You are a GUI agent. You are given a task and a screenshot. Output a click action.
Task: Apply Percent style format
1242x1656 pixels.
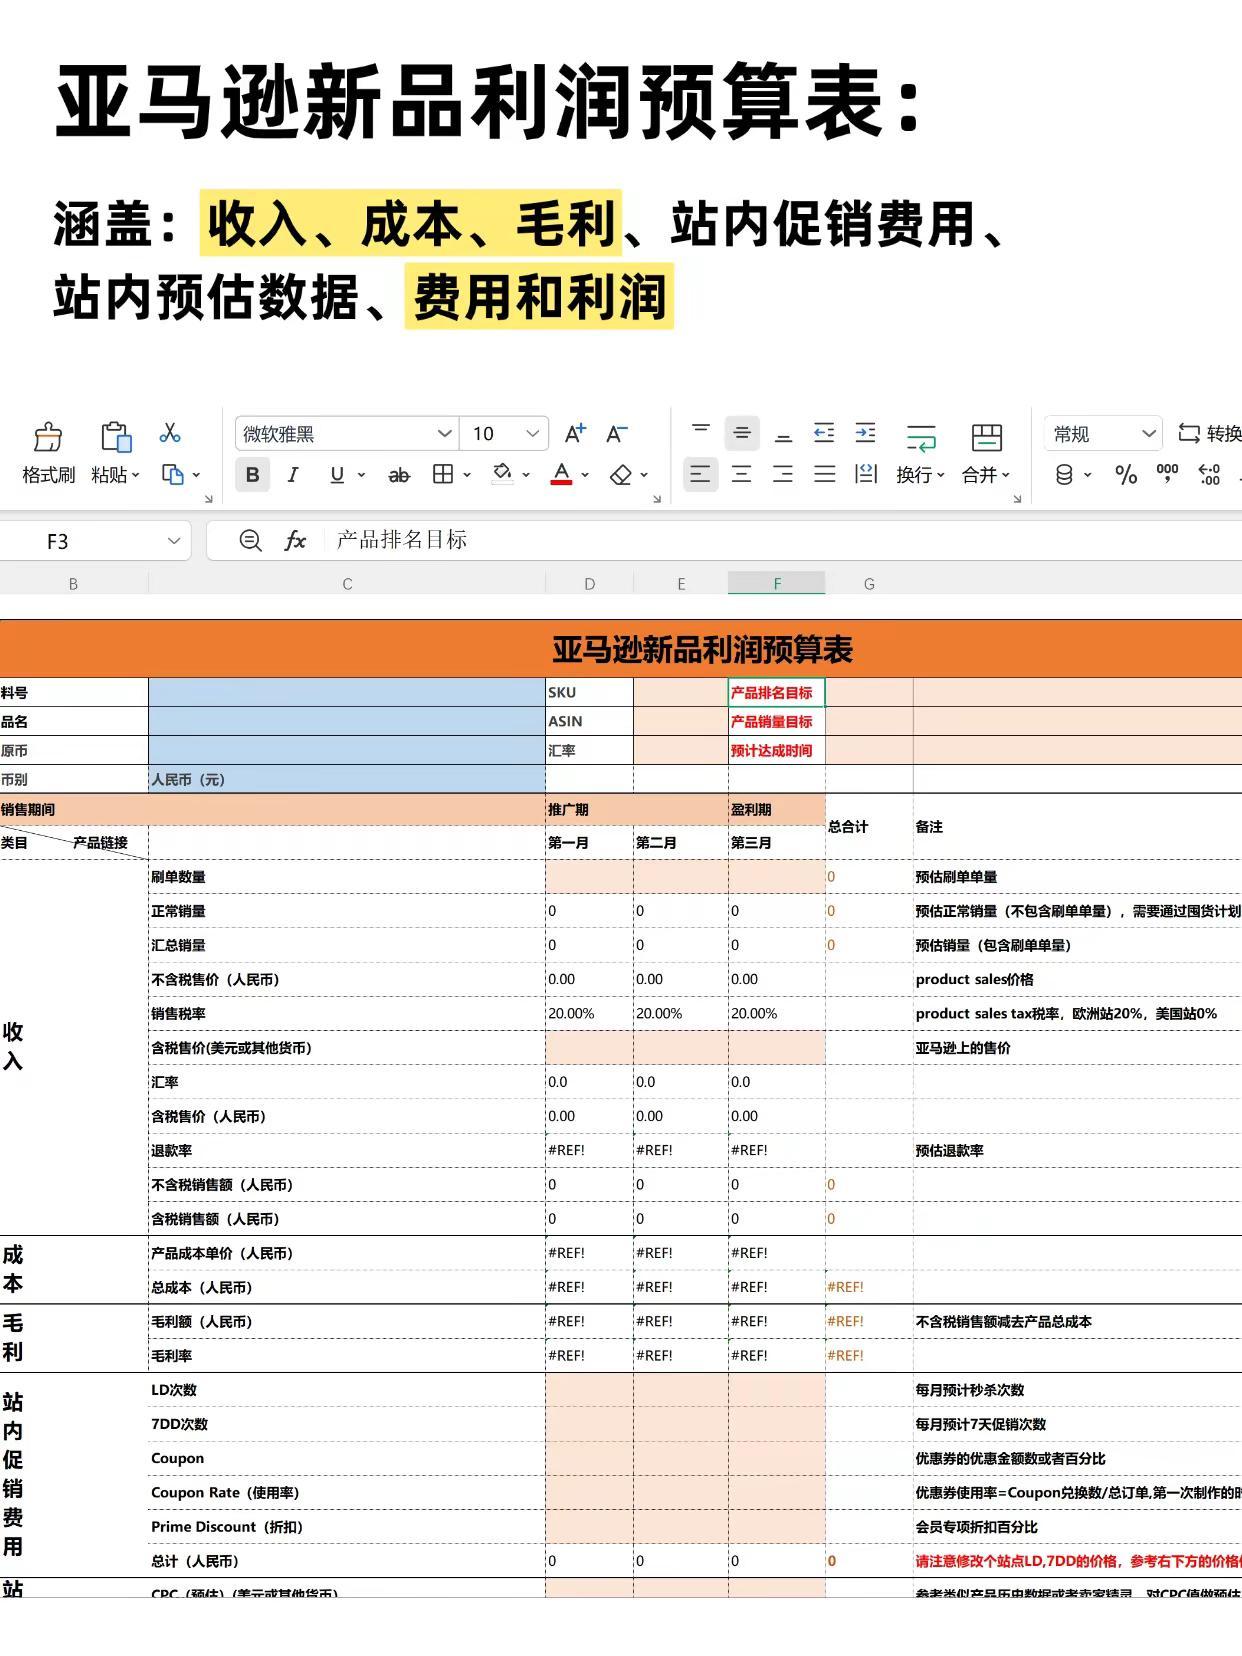(x=1126, y=475)
